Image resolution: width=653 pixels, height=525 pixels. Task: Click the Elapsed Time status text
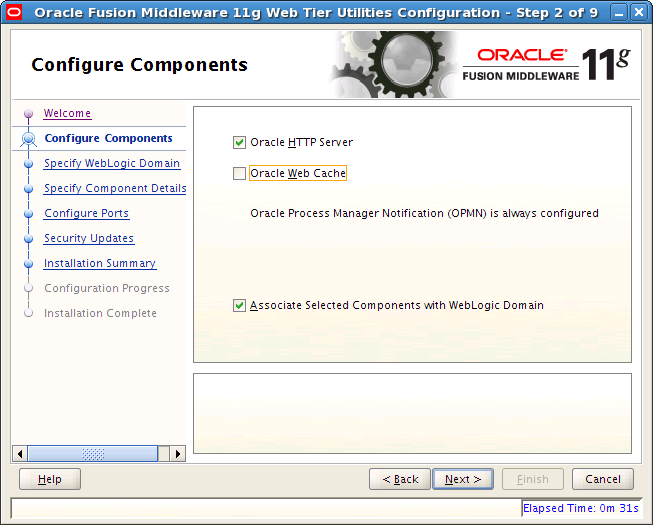(581, 508)
